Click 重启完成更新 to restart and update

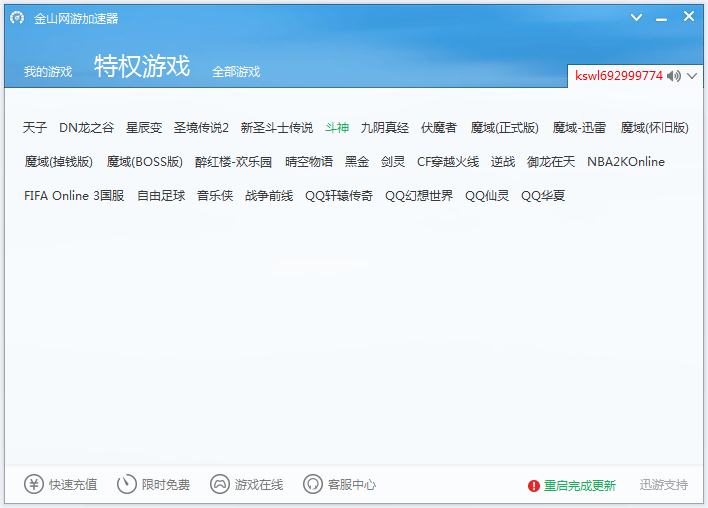580,485
